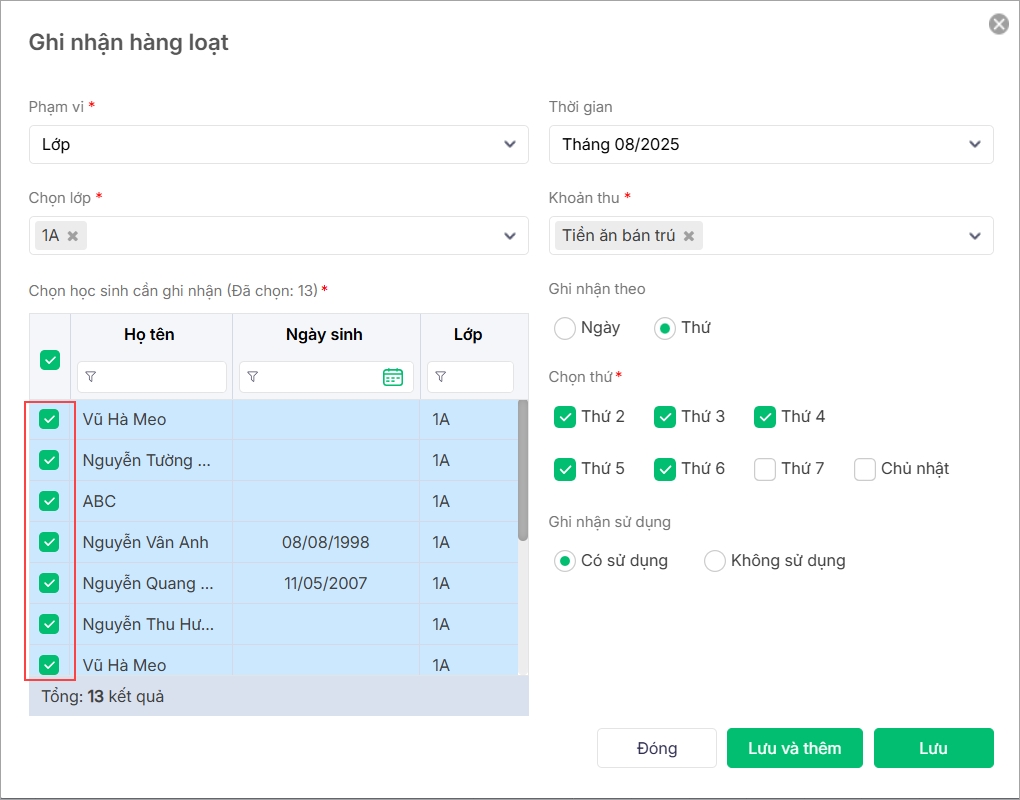Click the Lưu button
This screenshot has width=1020, height=800.
point(933,748)
